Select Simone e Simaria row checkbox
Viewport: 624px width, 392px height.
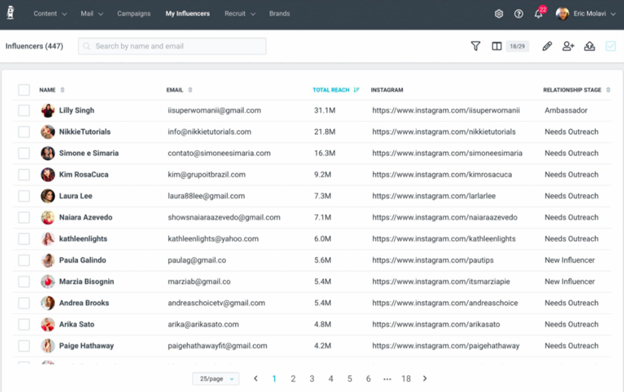click(x=24, y=153)
